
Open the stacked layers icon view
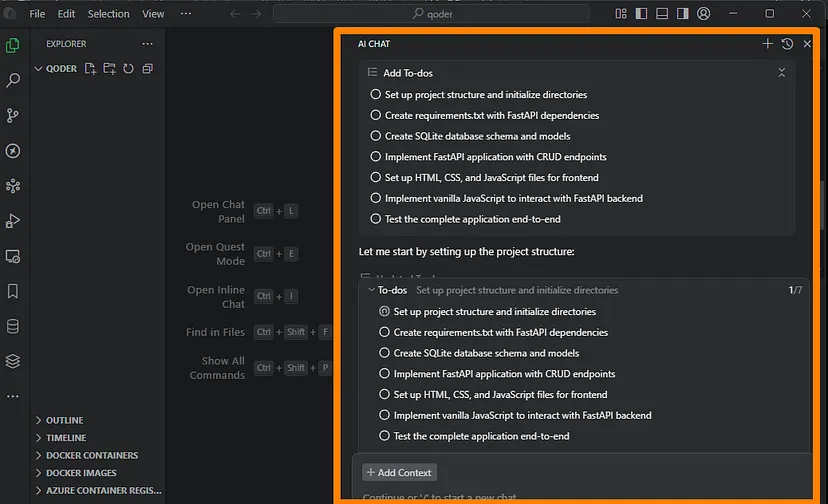click(x=13, y=361)
